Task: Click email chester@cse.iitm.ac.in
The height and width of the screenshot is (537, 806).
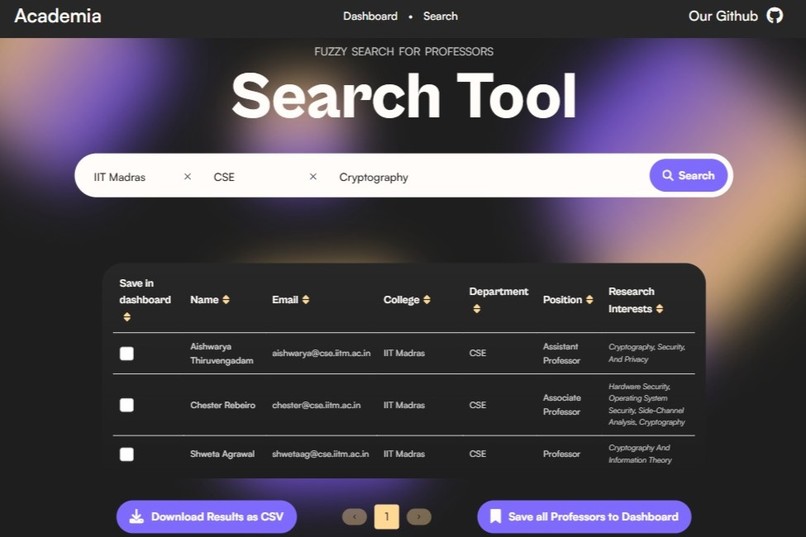Action: coord(316,405)
